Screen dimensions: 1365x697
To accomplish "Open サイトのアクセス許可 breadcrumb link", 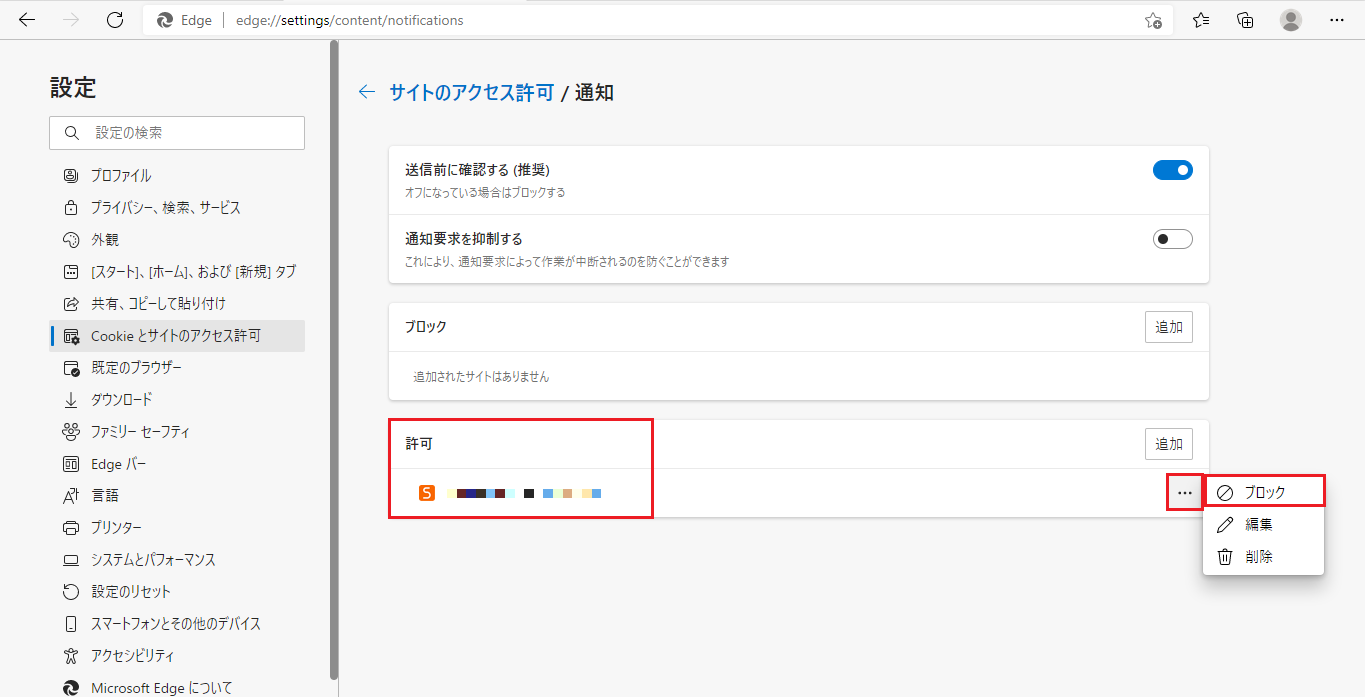I will [471, 93].
